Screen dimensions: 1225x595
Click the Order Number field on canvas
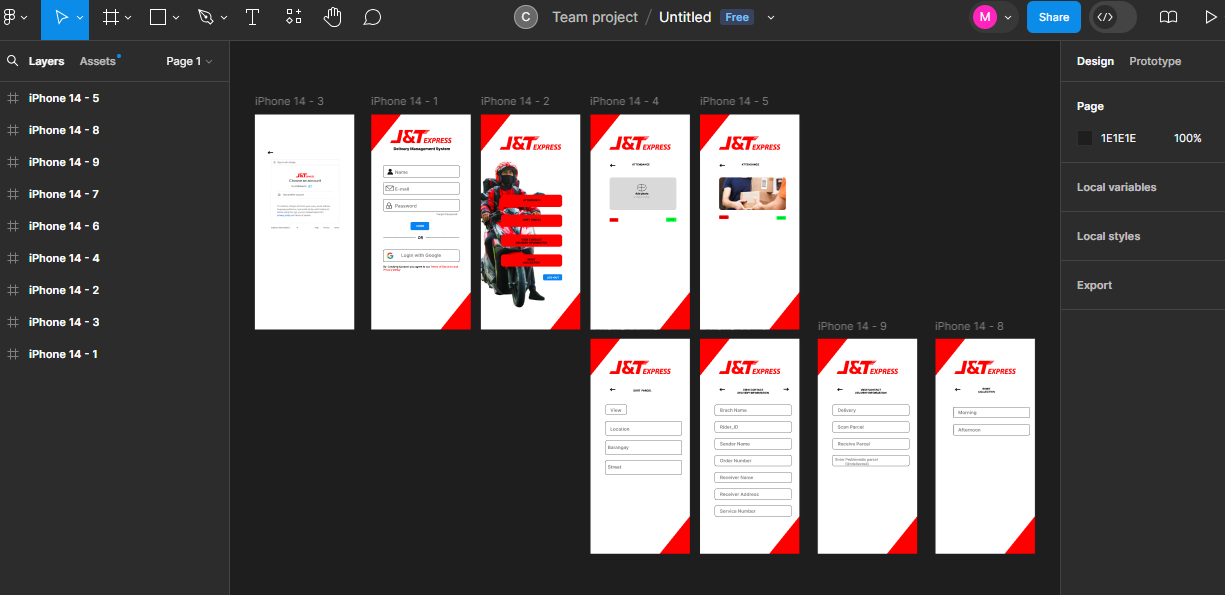coord(753,460)
